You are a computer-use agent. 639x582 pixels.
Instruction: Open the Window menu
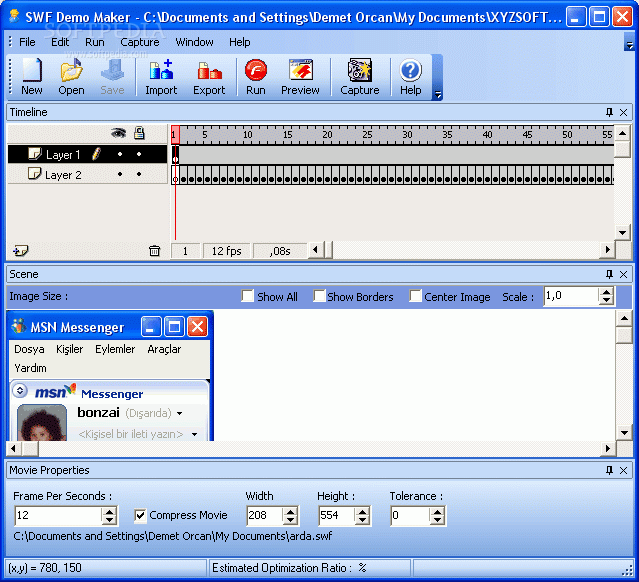click(194, 42)
